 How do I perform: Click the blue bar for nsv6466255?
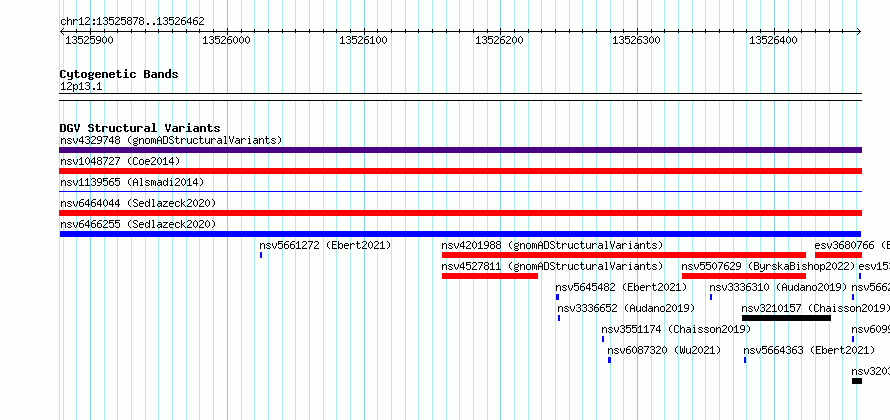[460, 234]
